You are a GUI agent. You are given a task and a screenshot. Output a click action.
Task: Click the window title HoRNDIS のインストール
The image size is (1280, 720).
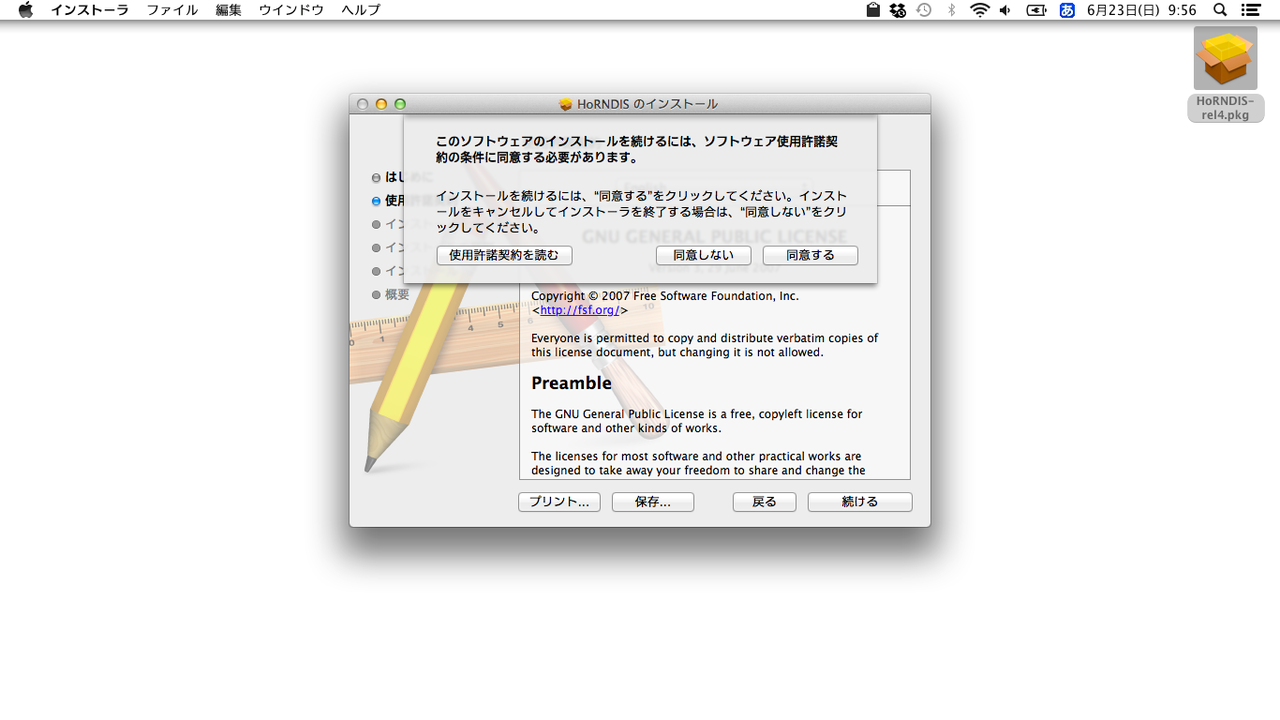647,104
